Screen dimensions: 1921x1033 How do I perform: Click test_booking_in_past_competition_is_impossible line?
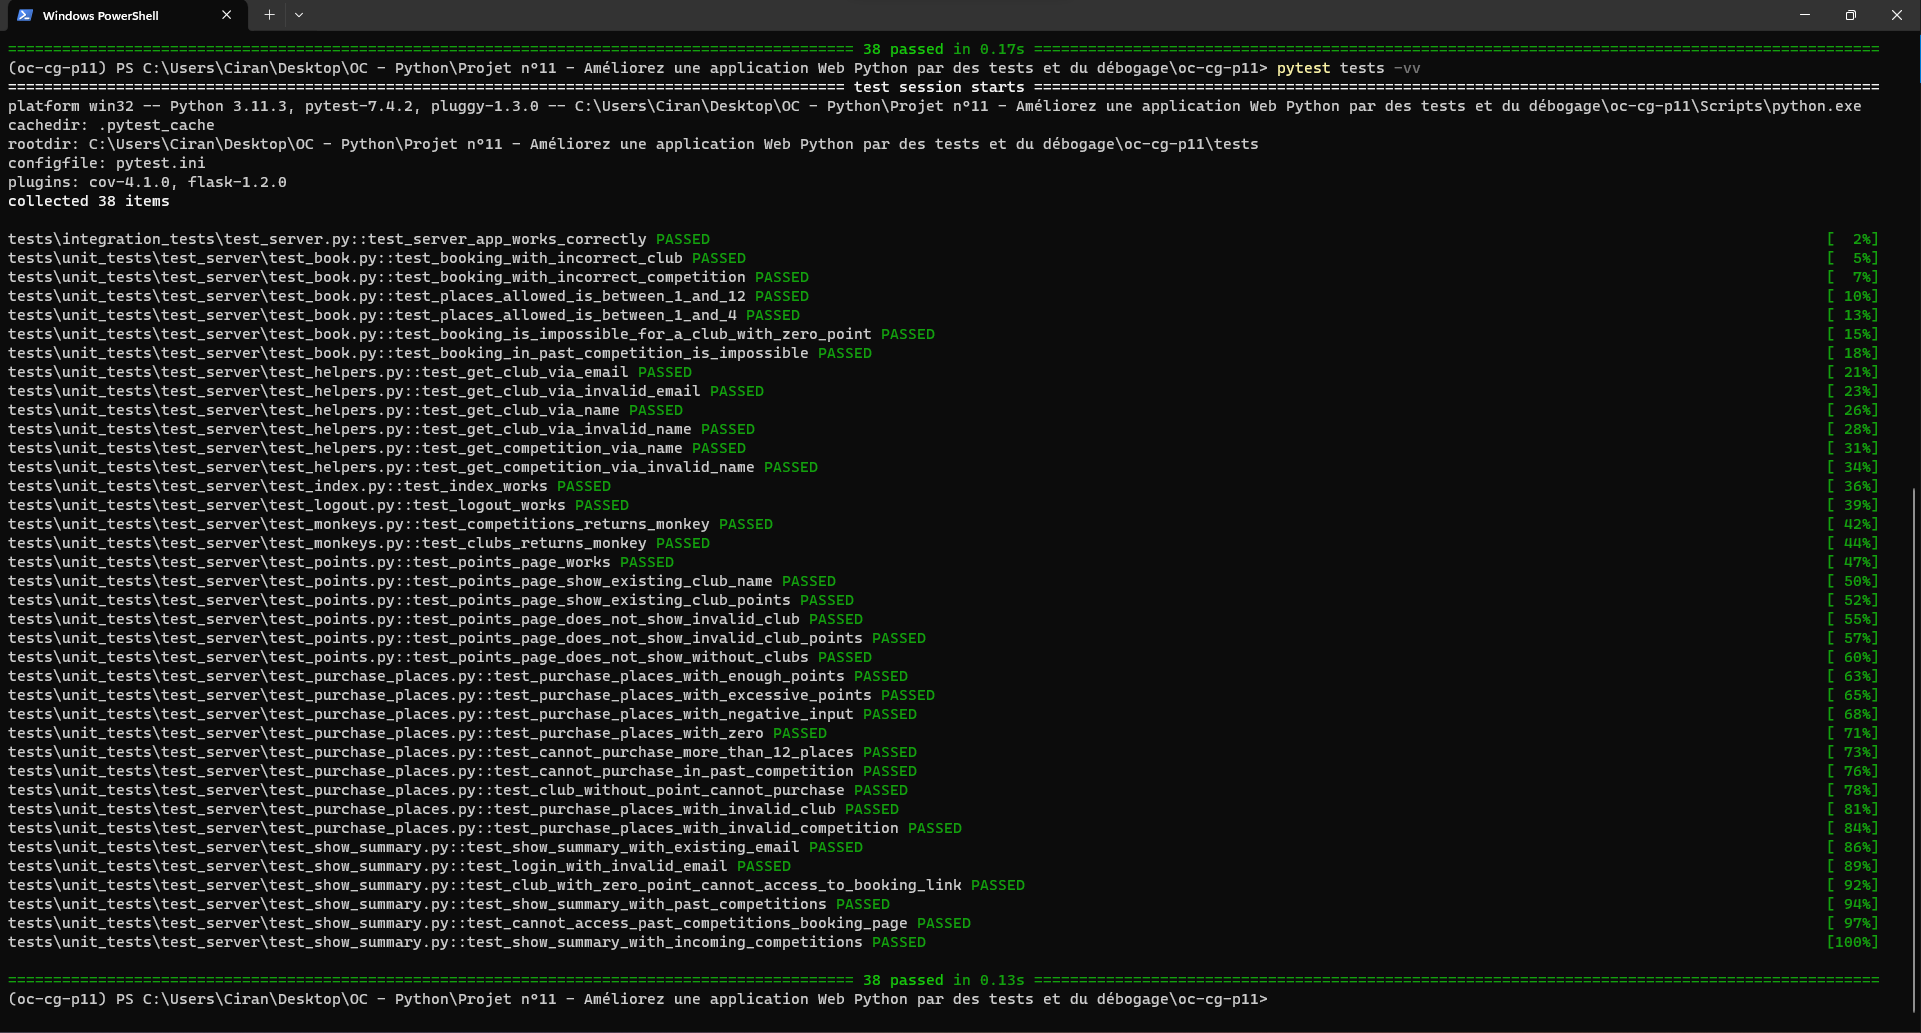click(x=440, y=353)
